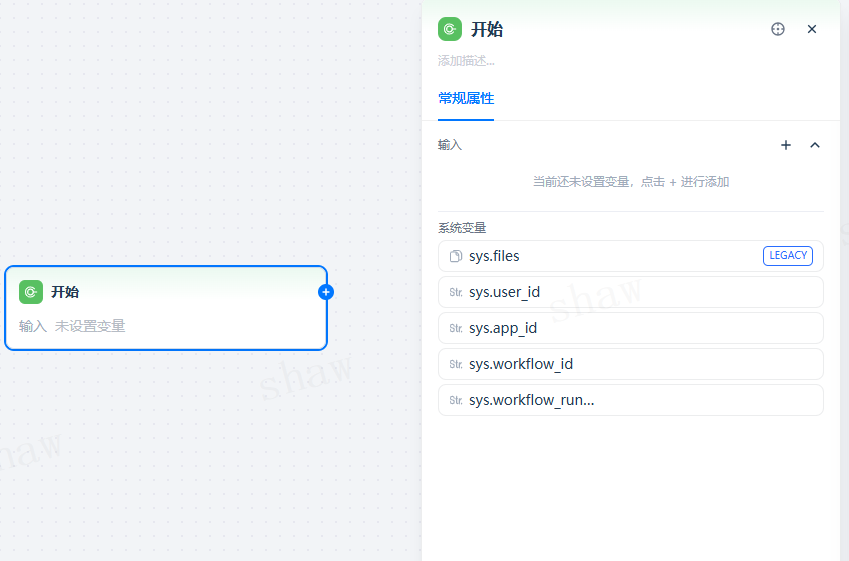Click the Str type icon beside sys.user_id

[456, 292]
